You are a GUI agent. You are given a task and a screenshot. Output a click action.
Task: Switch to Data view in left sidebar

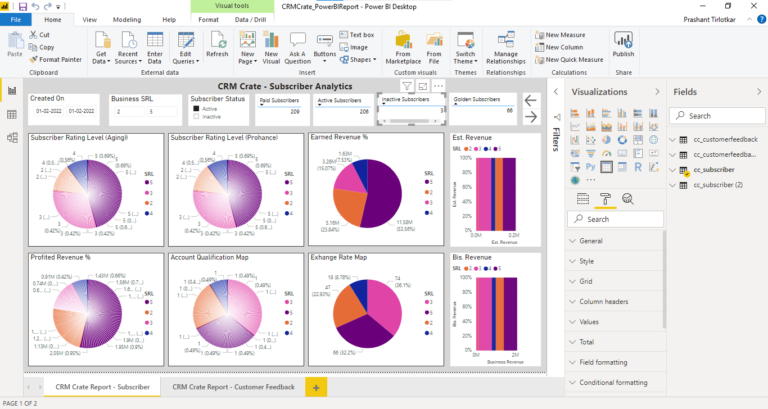coord(12,115)
